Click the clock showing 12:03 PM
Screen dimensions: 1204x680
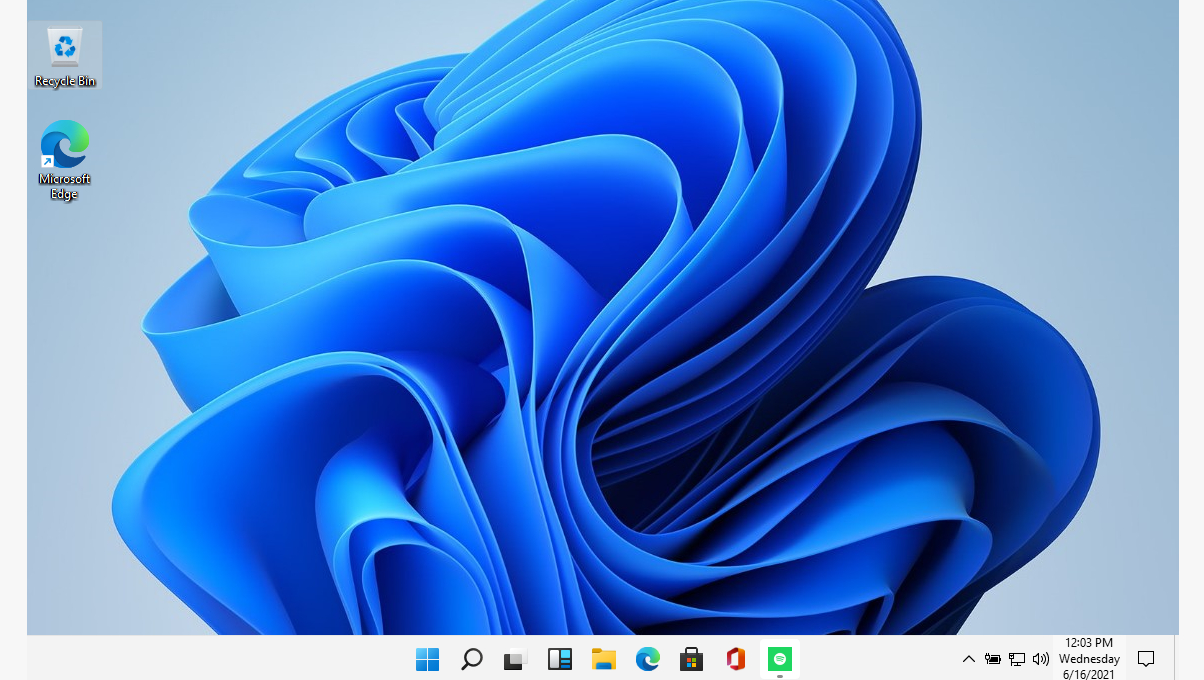coord(1088,643)
